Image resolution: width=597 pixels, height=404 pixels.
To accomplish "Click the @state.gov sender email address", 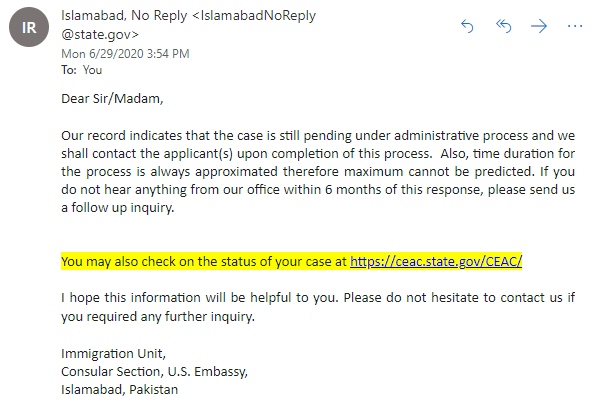I will (100, 35).
